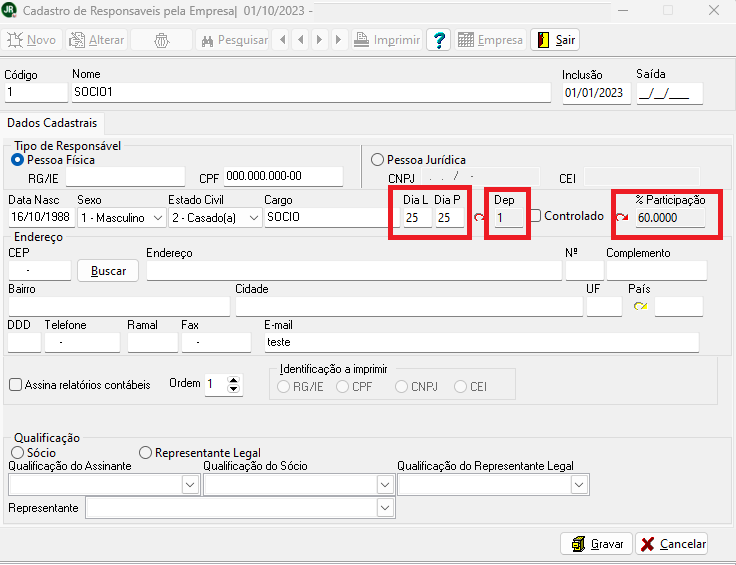Increase the Ordem stepper value
The image size is (736, 565).
pyautogui.click(x=234, y=380)
